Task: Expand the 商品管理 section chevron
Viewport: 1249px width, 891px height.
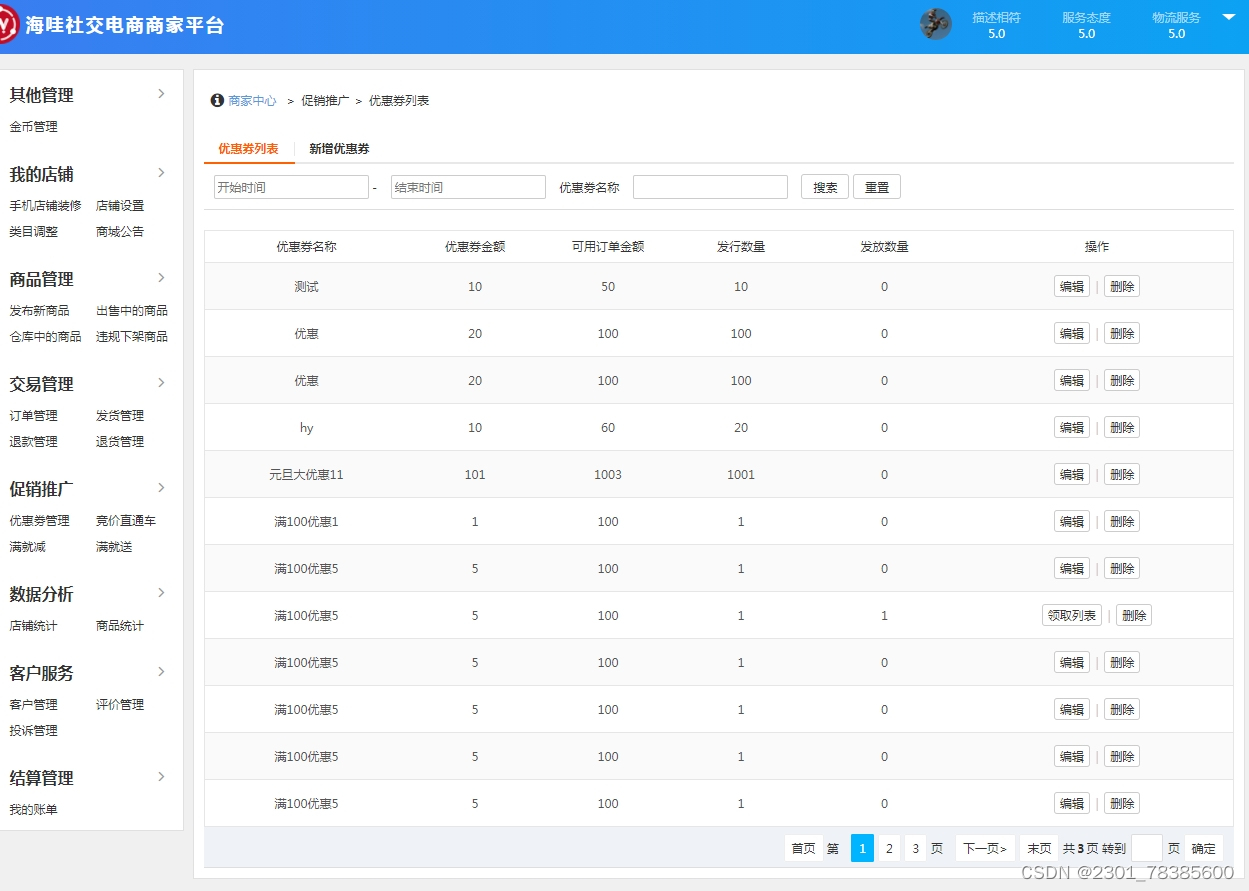Action: pyautogui.click(x=161, y=278)
